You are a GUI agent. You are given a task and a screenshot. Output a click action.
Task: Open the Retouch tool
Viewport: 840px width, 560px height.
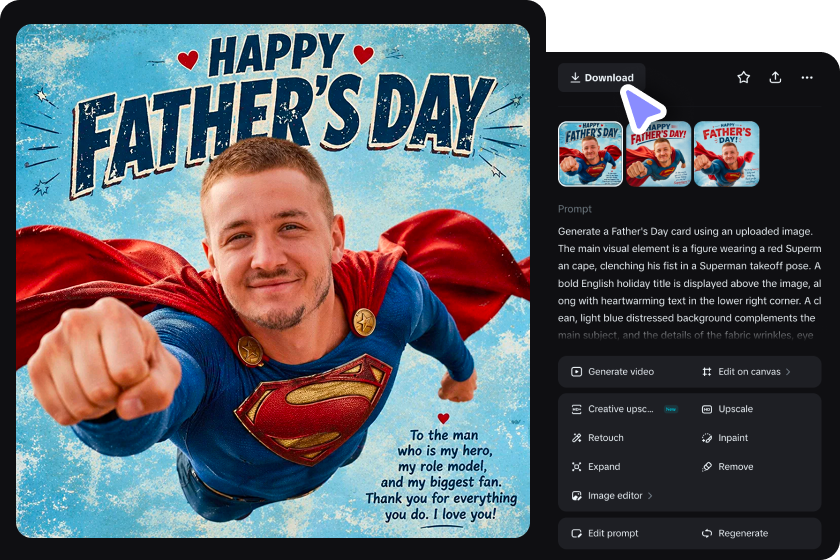tap(597, 438)
